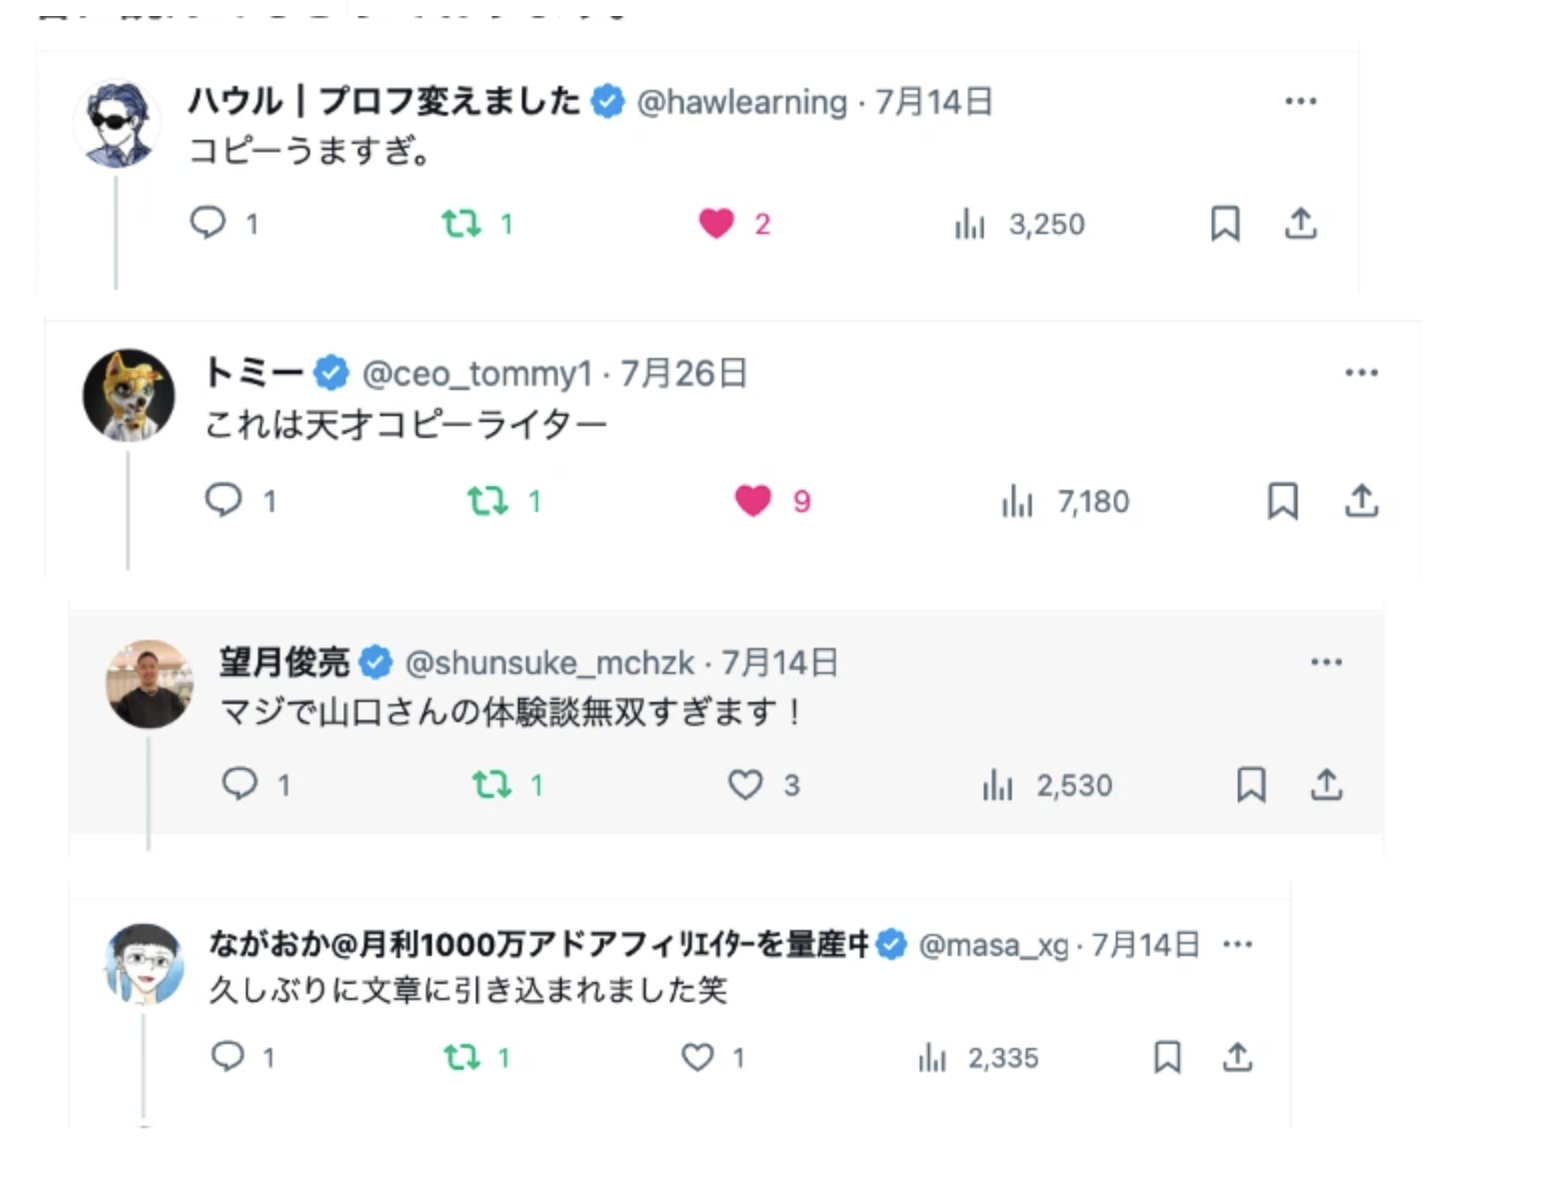Open the @shunsuke_mchzk profile link
The image size is (1562, 1182).
coord(549,663)
